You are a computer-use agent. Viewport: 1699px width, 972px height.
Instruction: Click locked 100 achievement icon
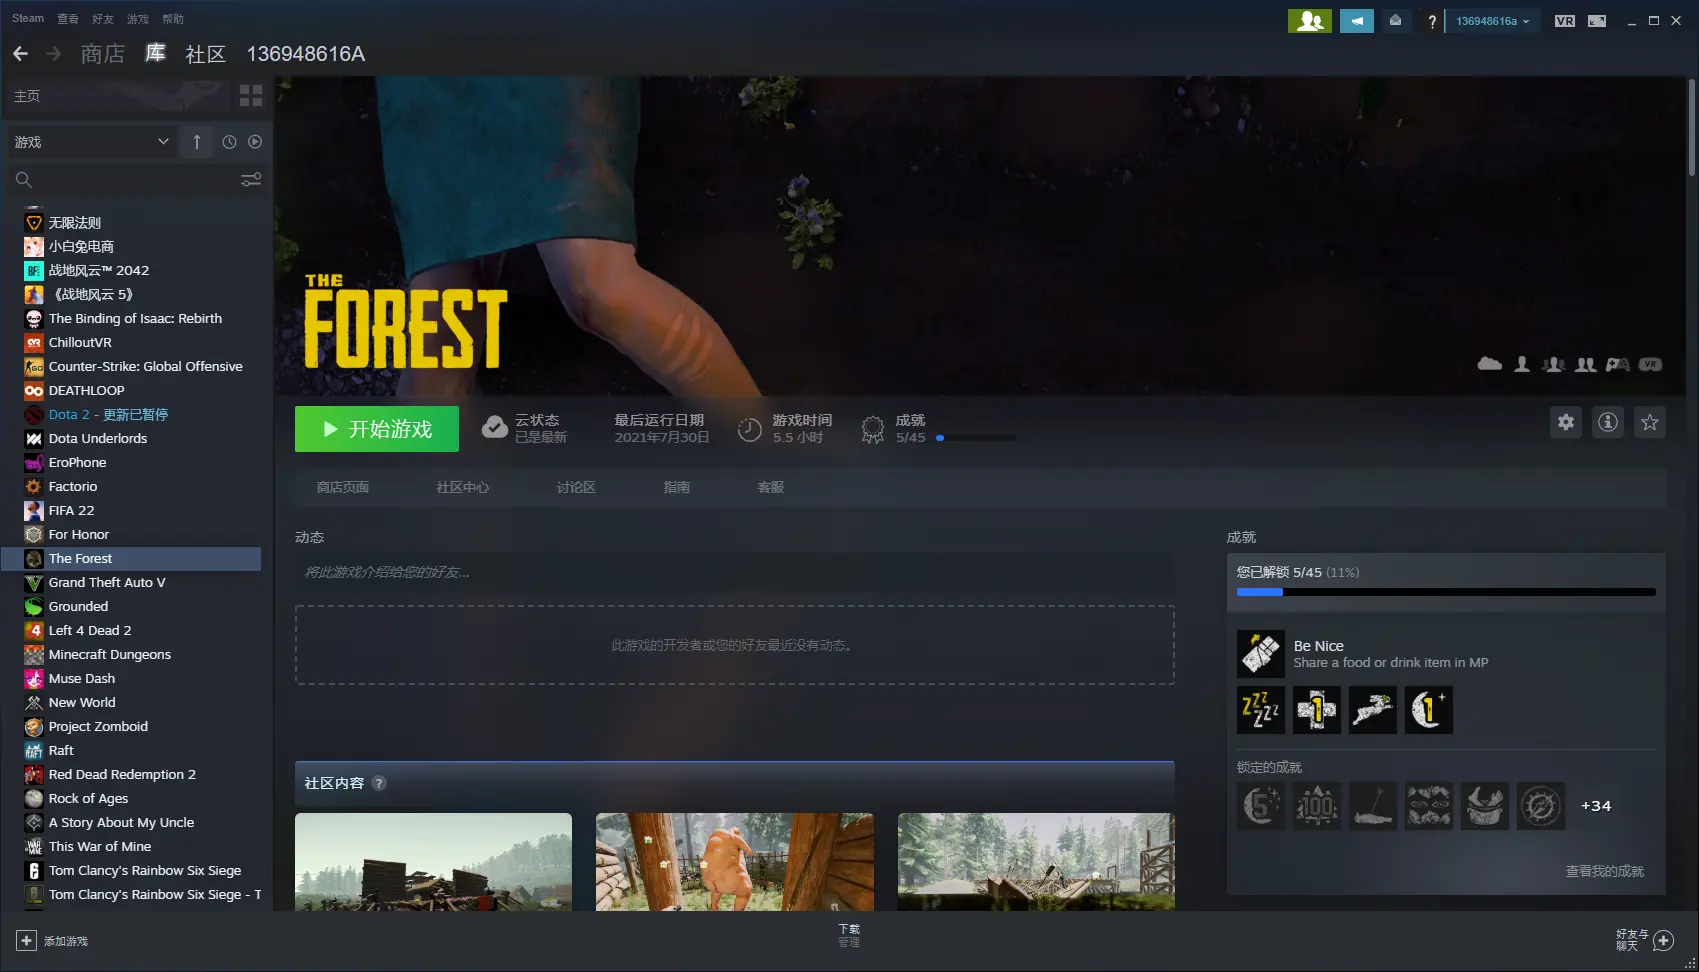click(1316, 806)
